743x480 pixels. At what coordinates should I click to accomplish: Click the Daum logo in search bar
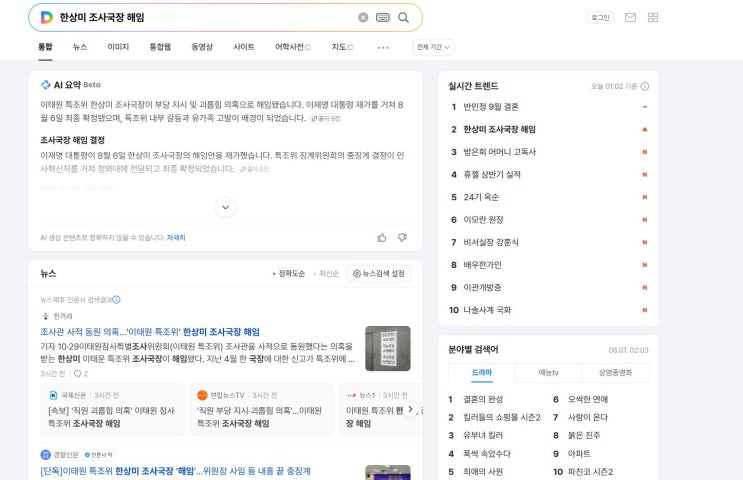pyautogui.click(x=46, y=18)
